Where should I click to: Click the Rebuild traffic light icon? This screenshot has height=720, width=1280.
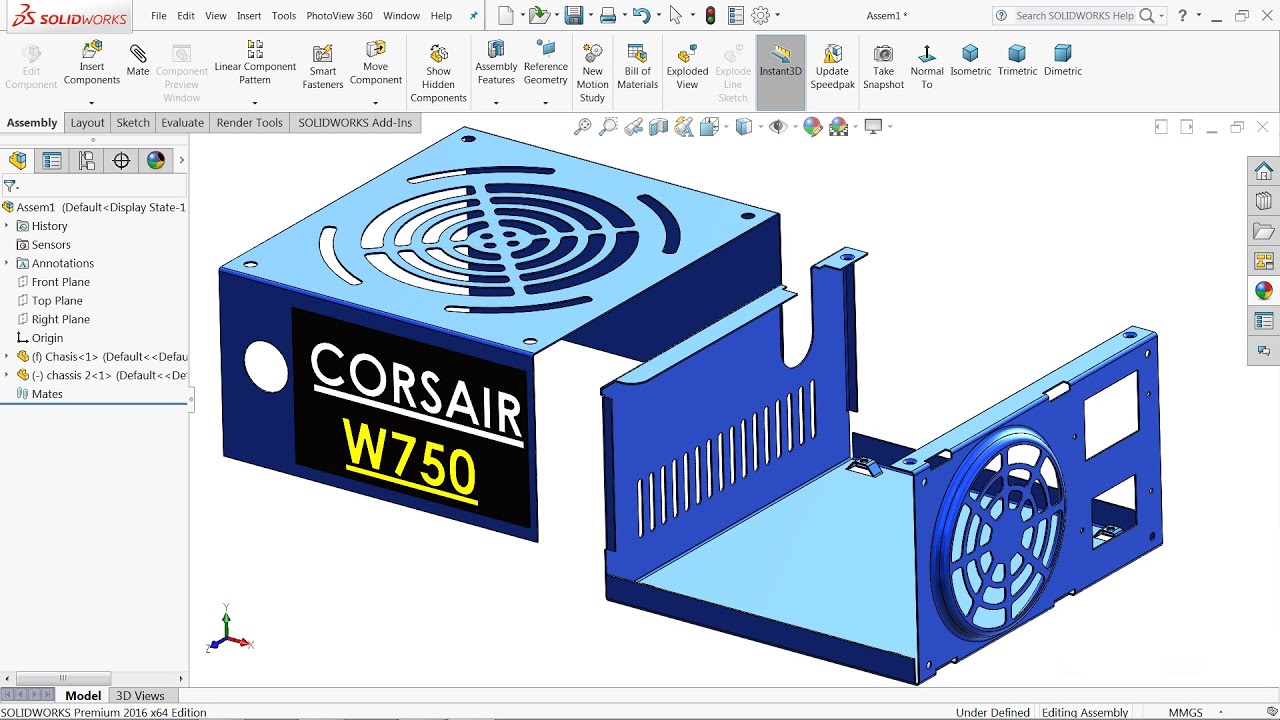tap(711, 15)
